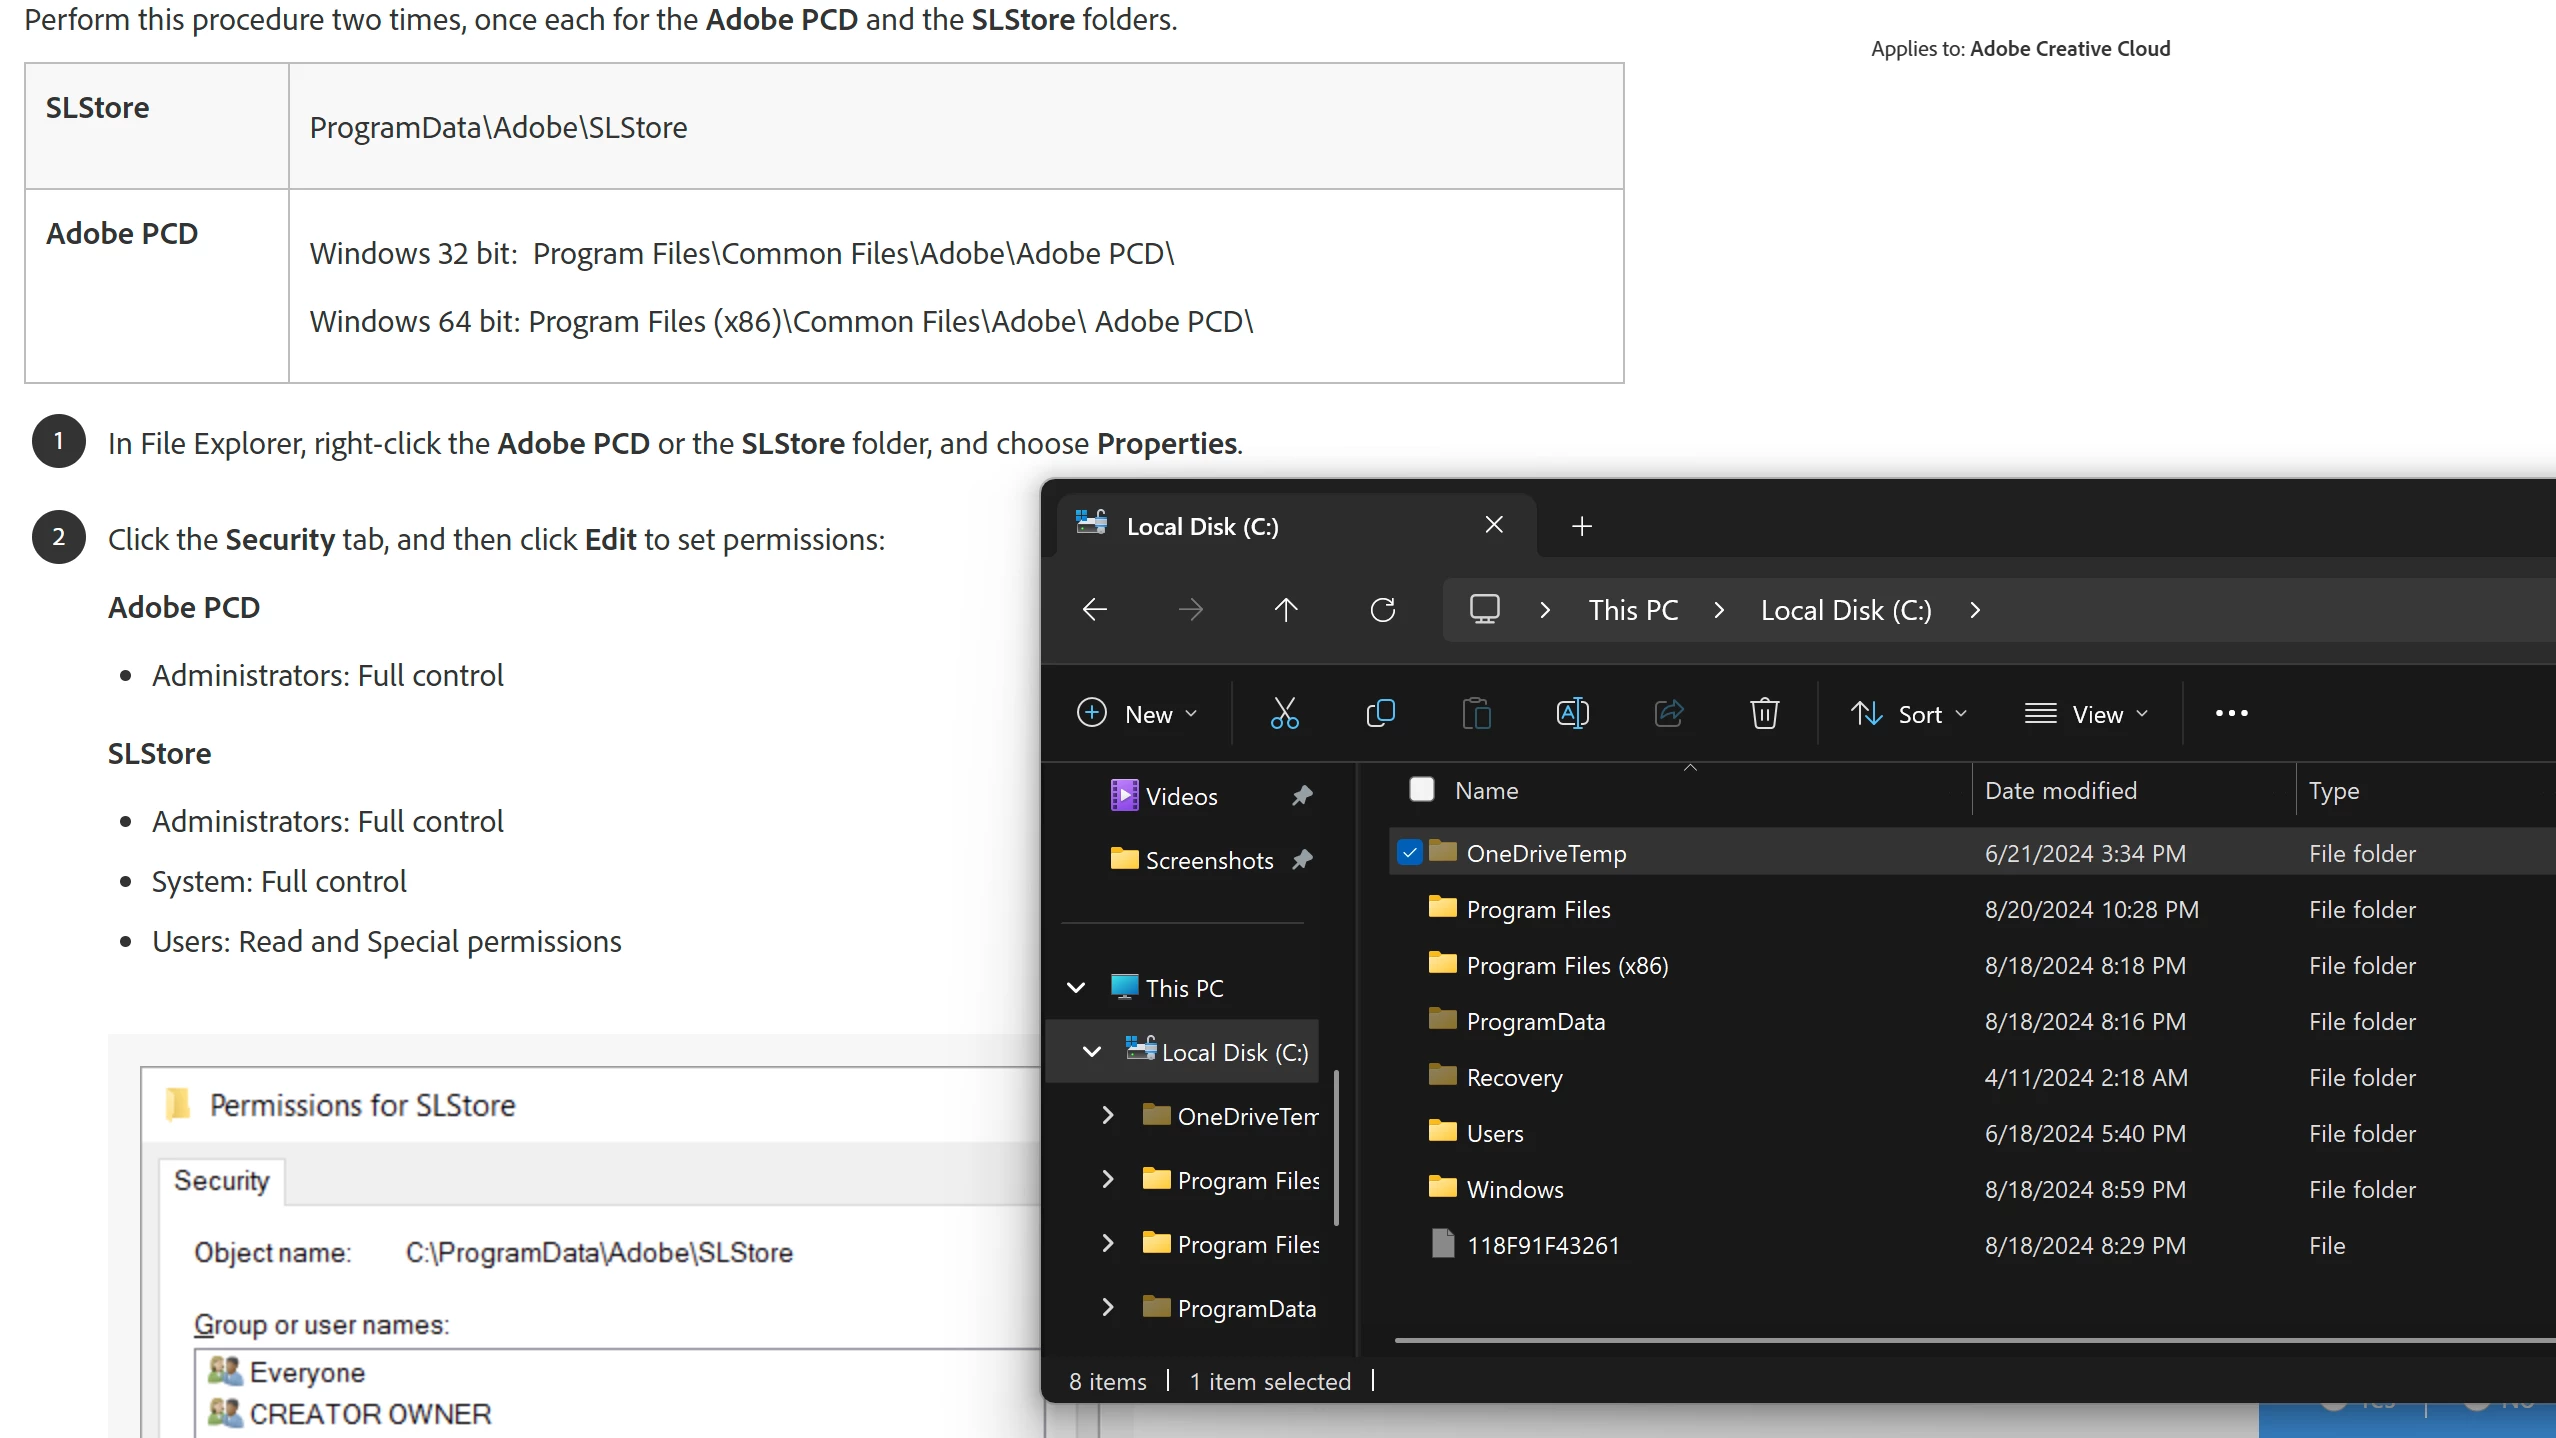Click the Rename icon in toolbar
The height and width of the screenshot is (1438, 2556).
click(1572, 713)
